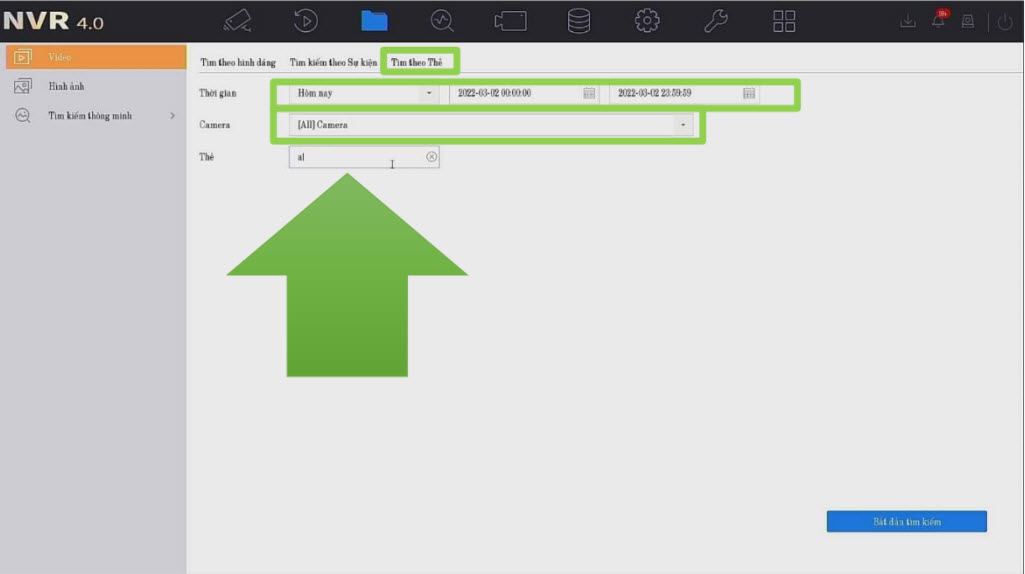This screenshot has width=1025, height=574.
Task: Select the blue file management folder icon
Action: click(x=374, y=21)
